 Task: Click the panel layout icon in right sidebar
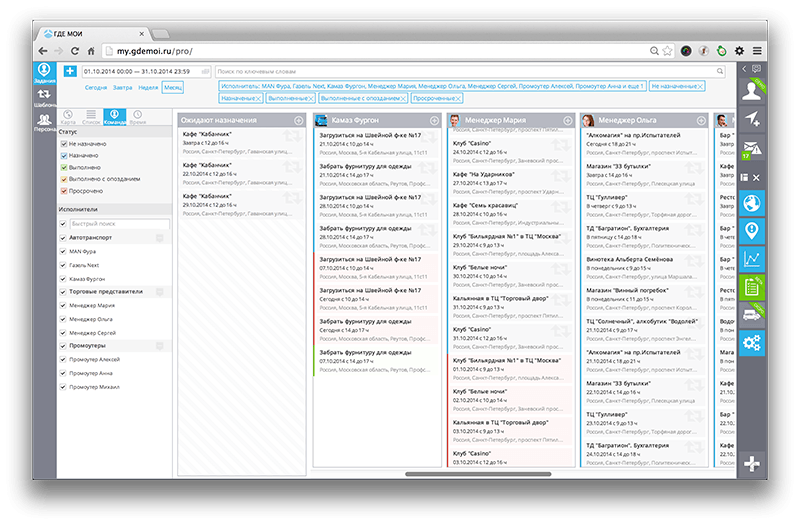744,178
